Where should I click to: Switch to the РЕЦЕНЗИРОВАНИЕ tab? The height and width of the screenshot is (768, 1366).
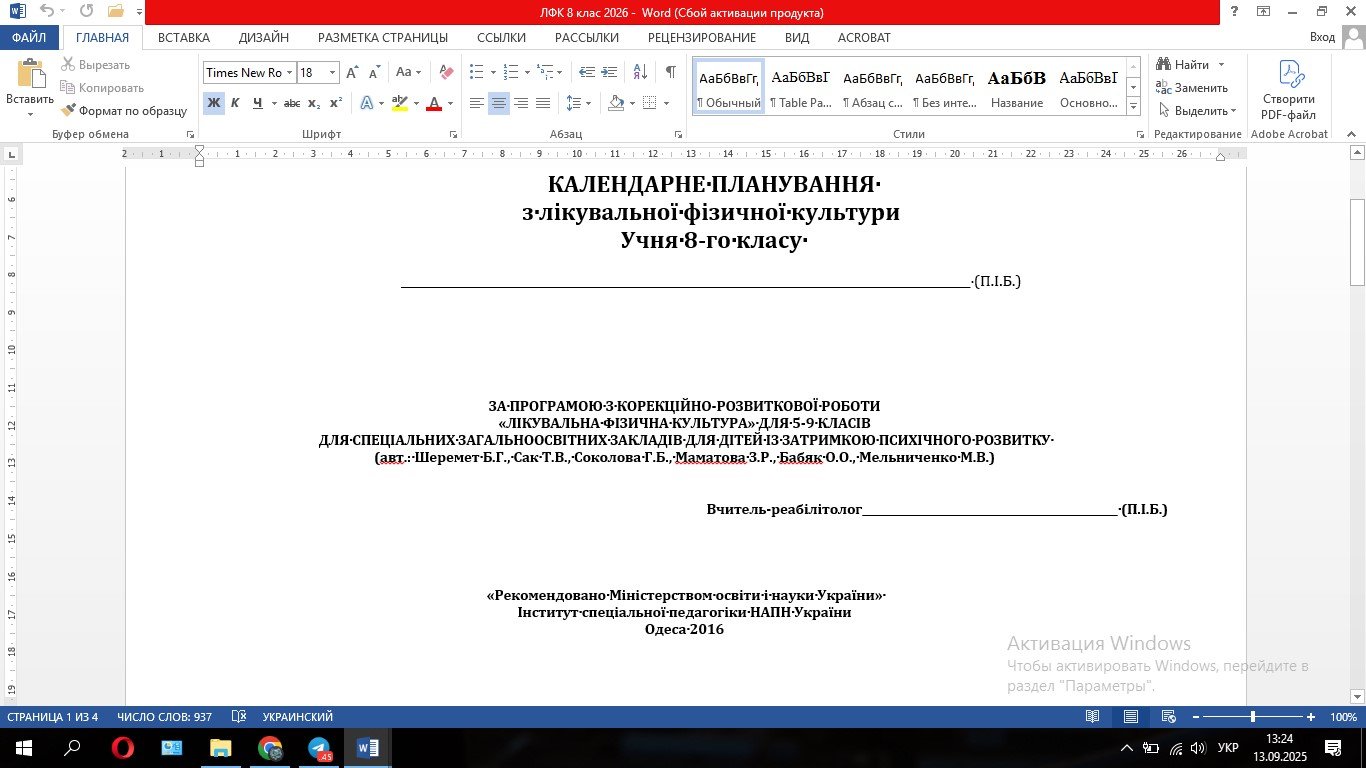click(701, 37)
